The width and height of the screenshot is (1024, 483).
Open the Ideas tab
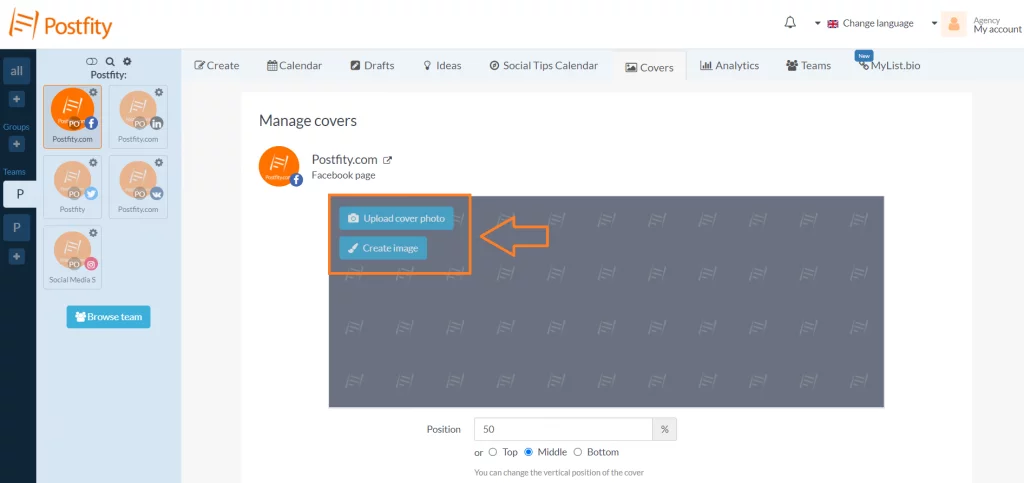[442, 65]
